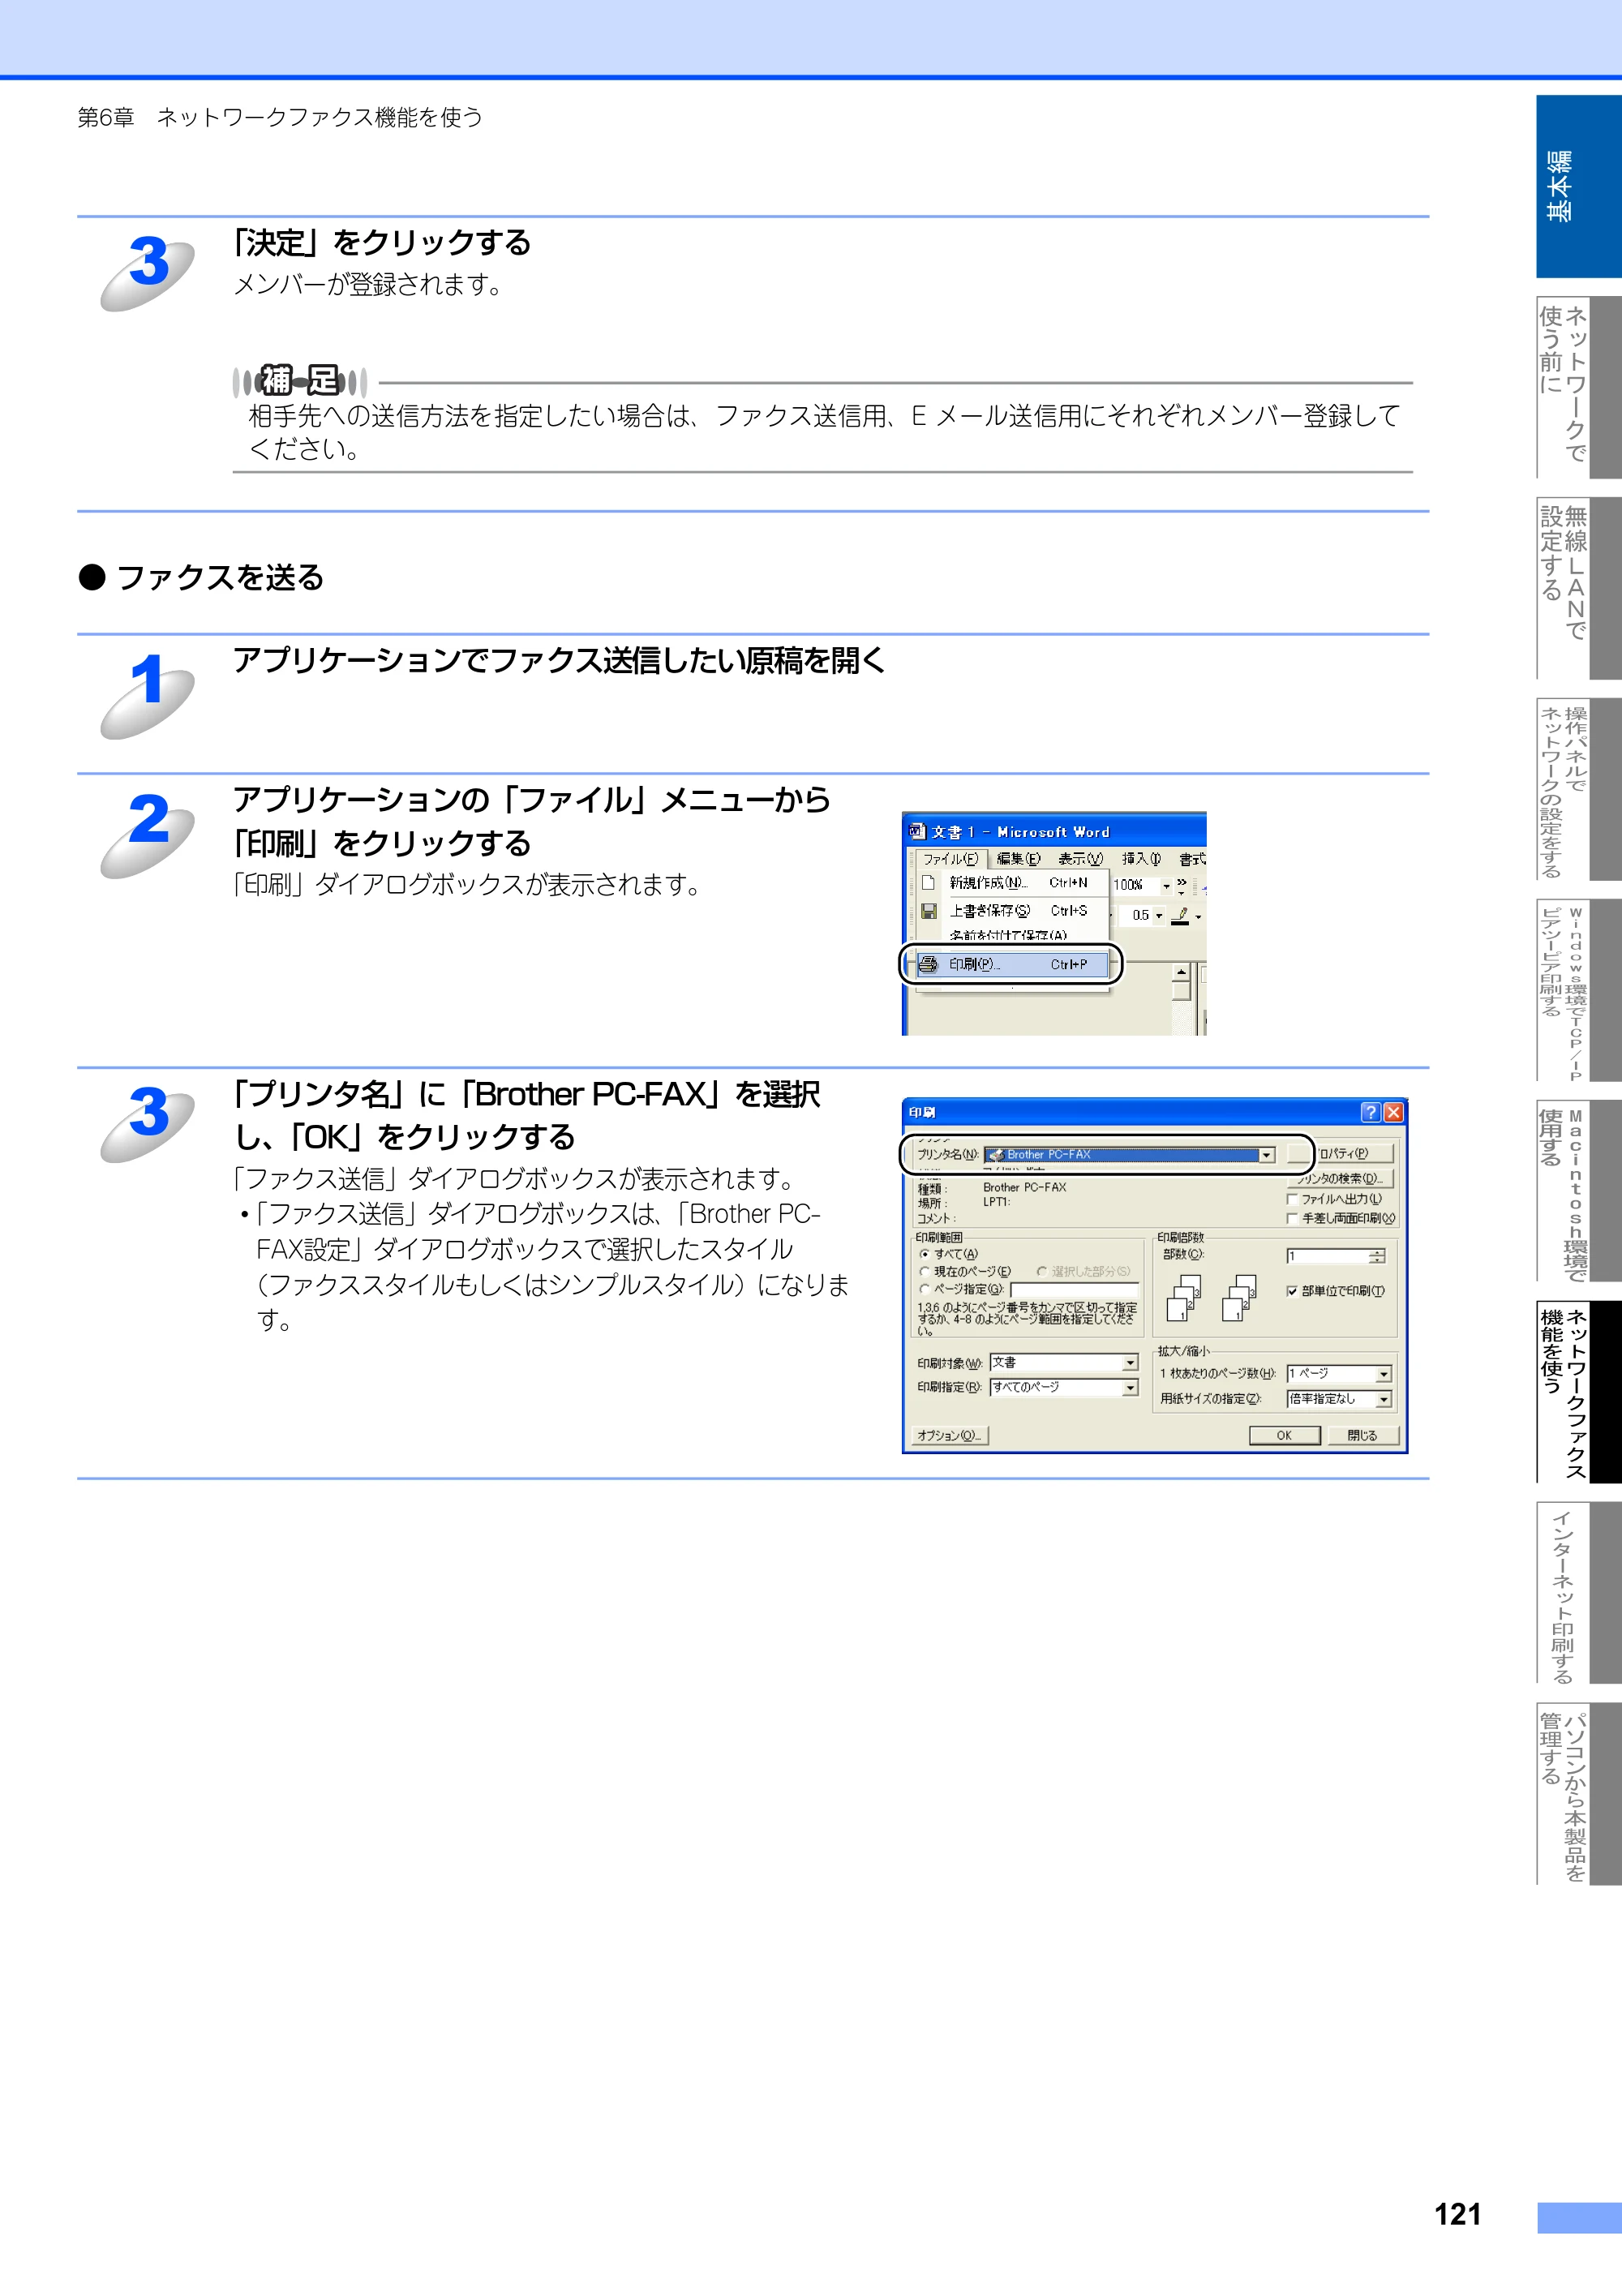1622x2296 pixels.
Task: Open 1枚あたりのページ数 dropdown
Action: click(x=1384, y=1374)
